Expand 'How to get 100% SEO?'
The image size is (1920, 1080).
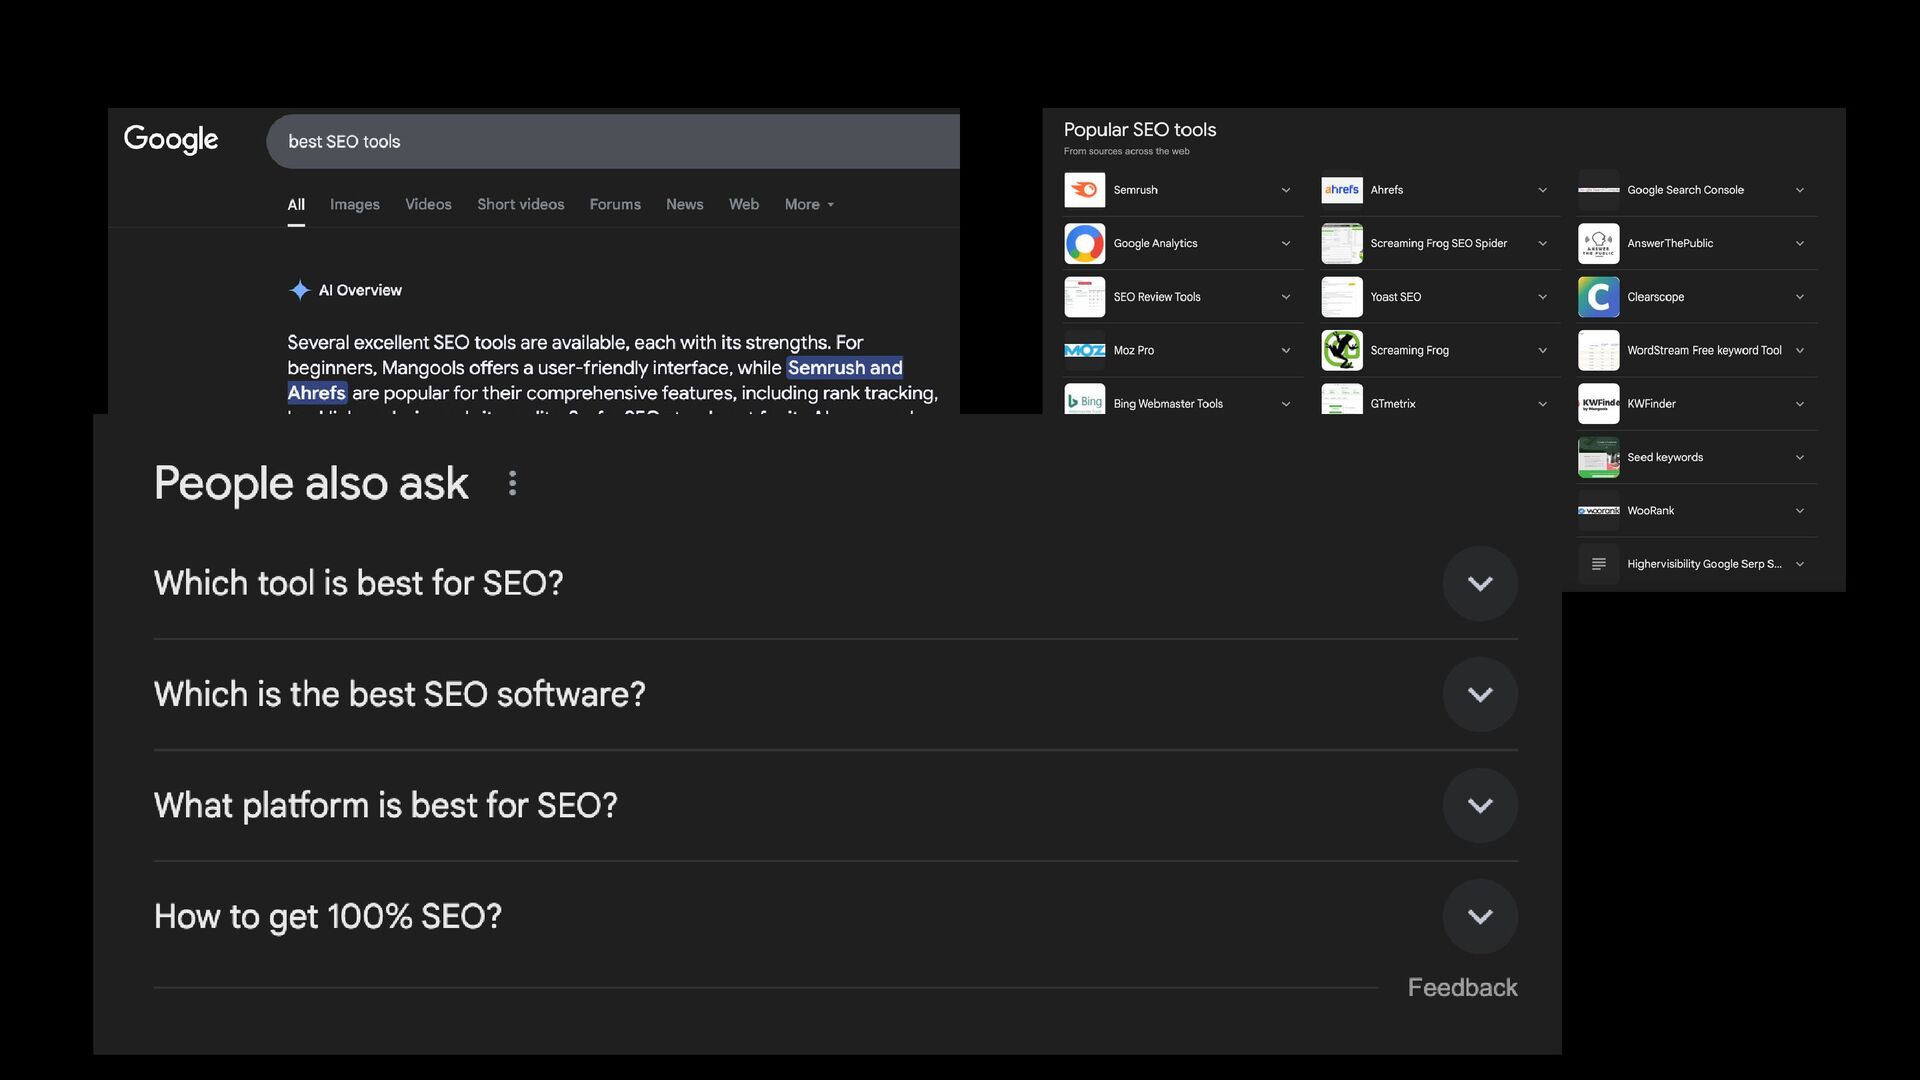click(x=1480, y=916)
